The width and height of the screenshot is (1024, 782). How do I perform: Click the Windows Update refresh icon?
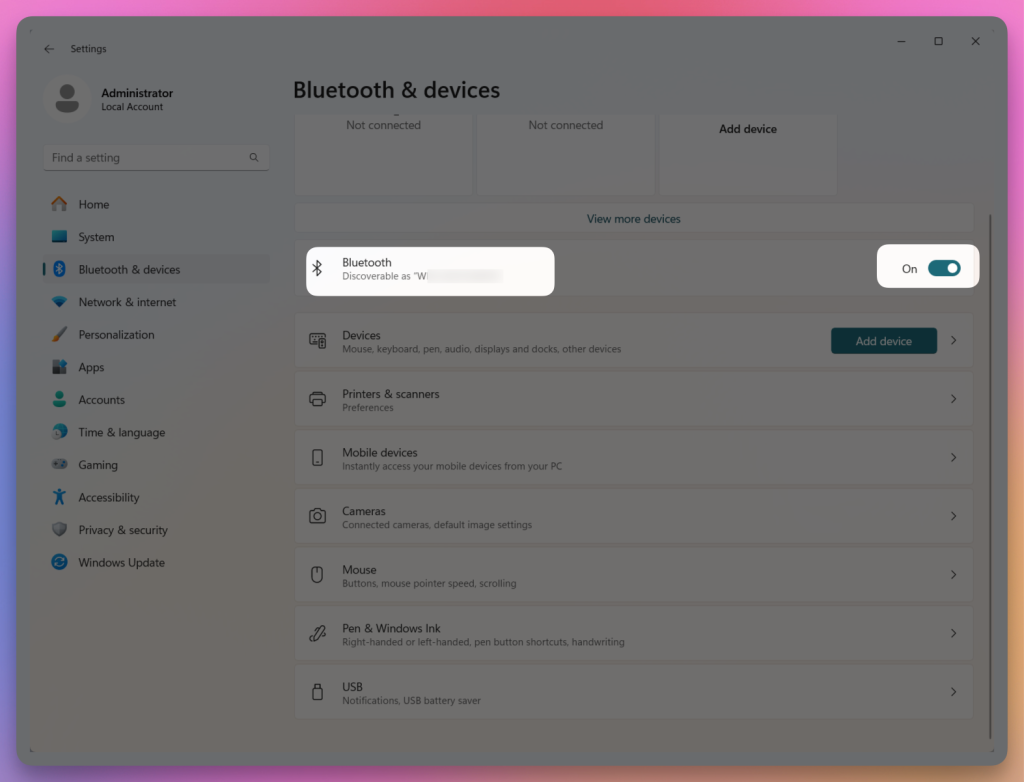coord(59,562)
